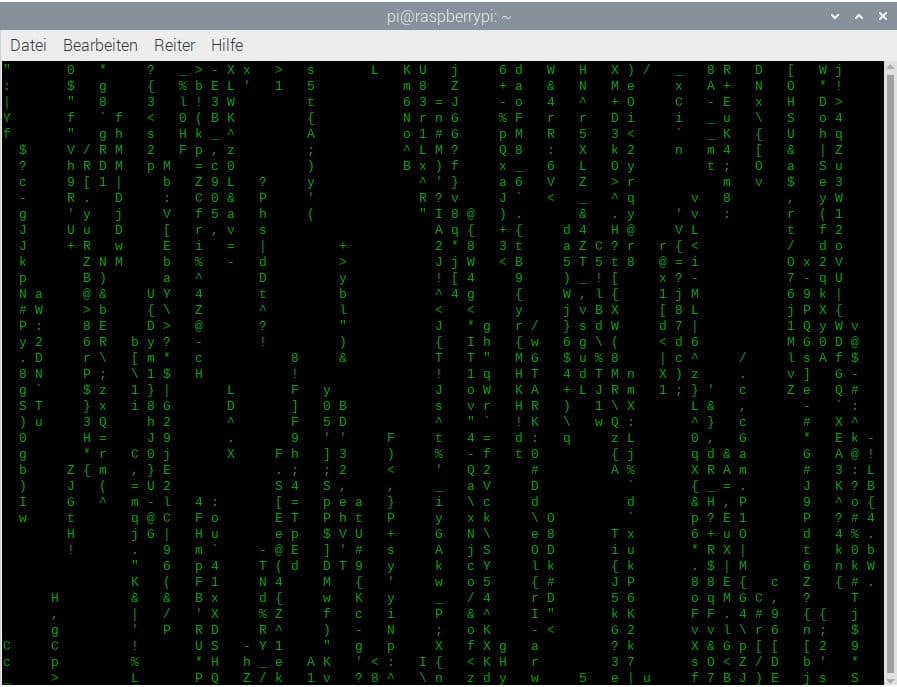Open the Hilfe menu

[227, 45]
